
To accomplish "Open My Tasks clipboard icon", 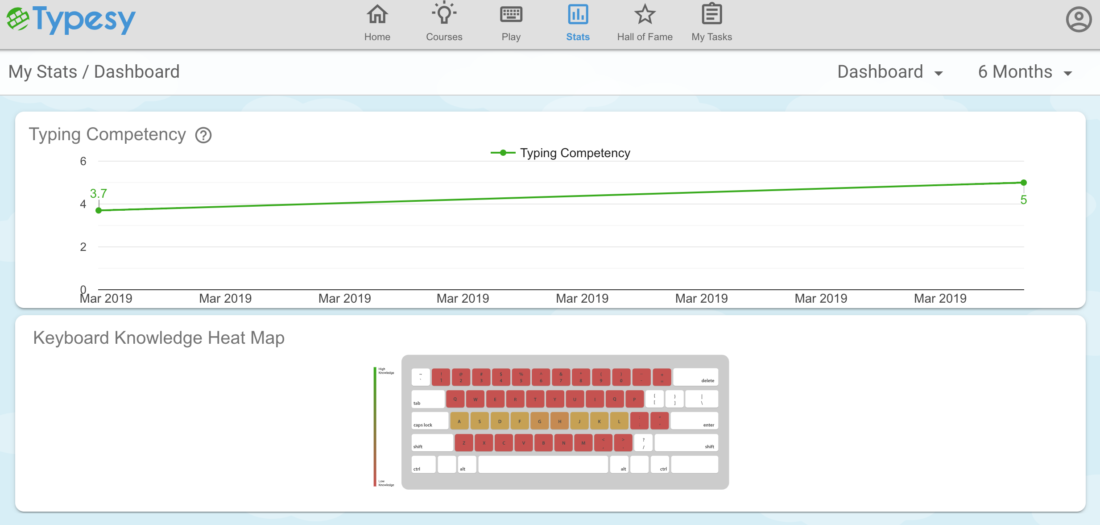I will tap(711, 14).
